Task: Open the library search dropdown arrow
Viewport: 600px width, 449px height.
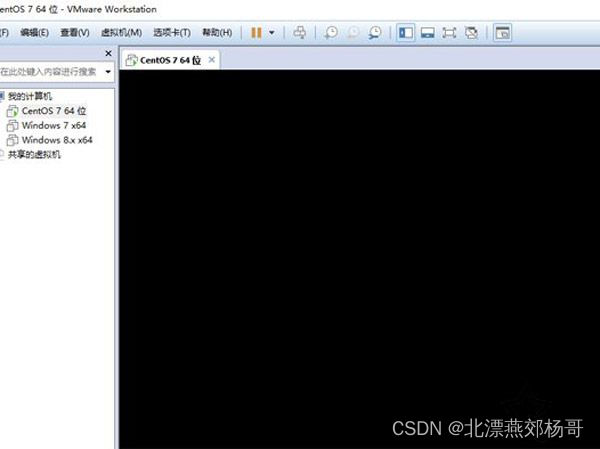Action: pyautogui.click(x=108, y=72)
